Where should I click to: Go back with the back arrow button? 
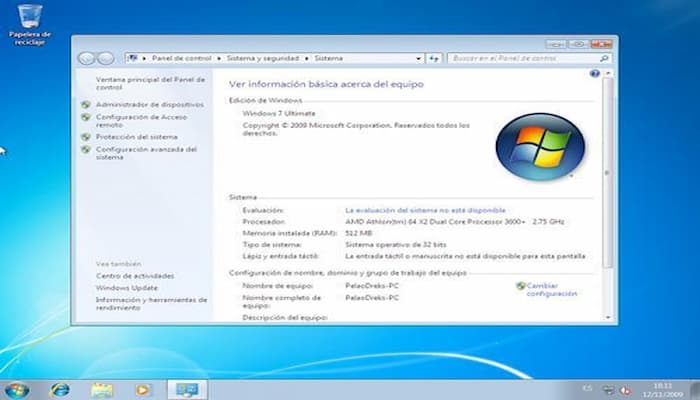87,58
